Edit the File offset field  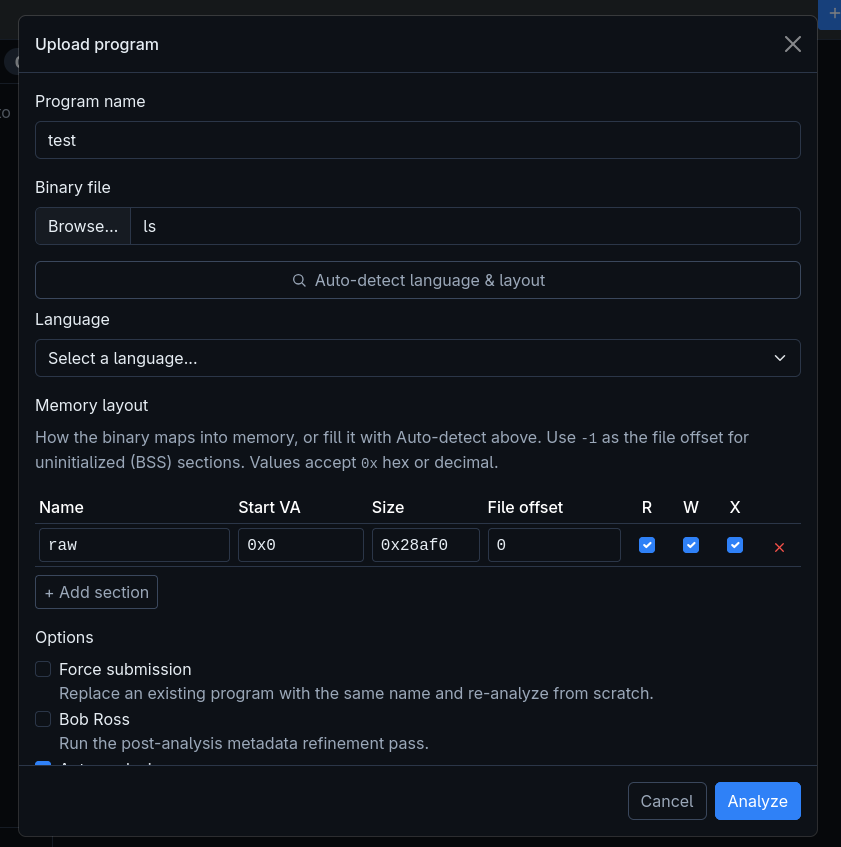[554, 544]
